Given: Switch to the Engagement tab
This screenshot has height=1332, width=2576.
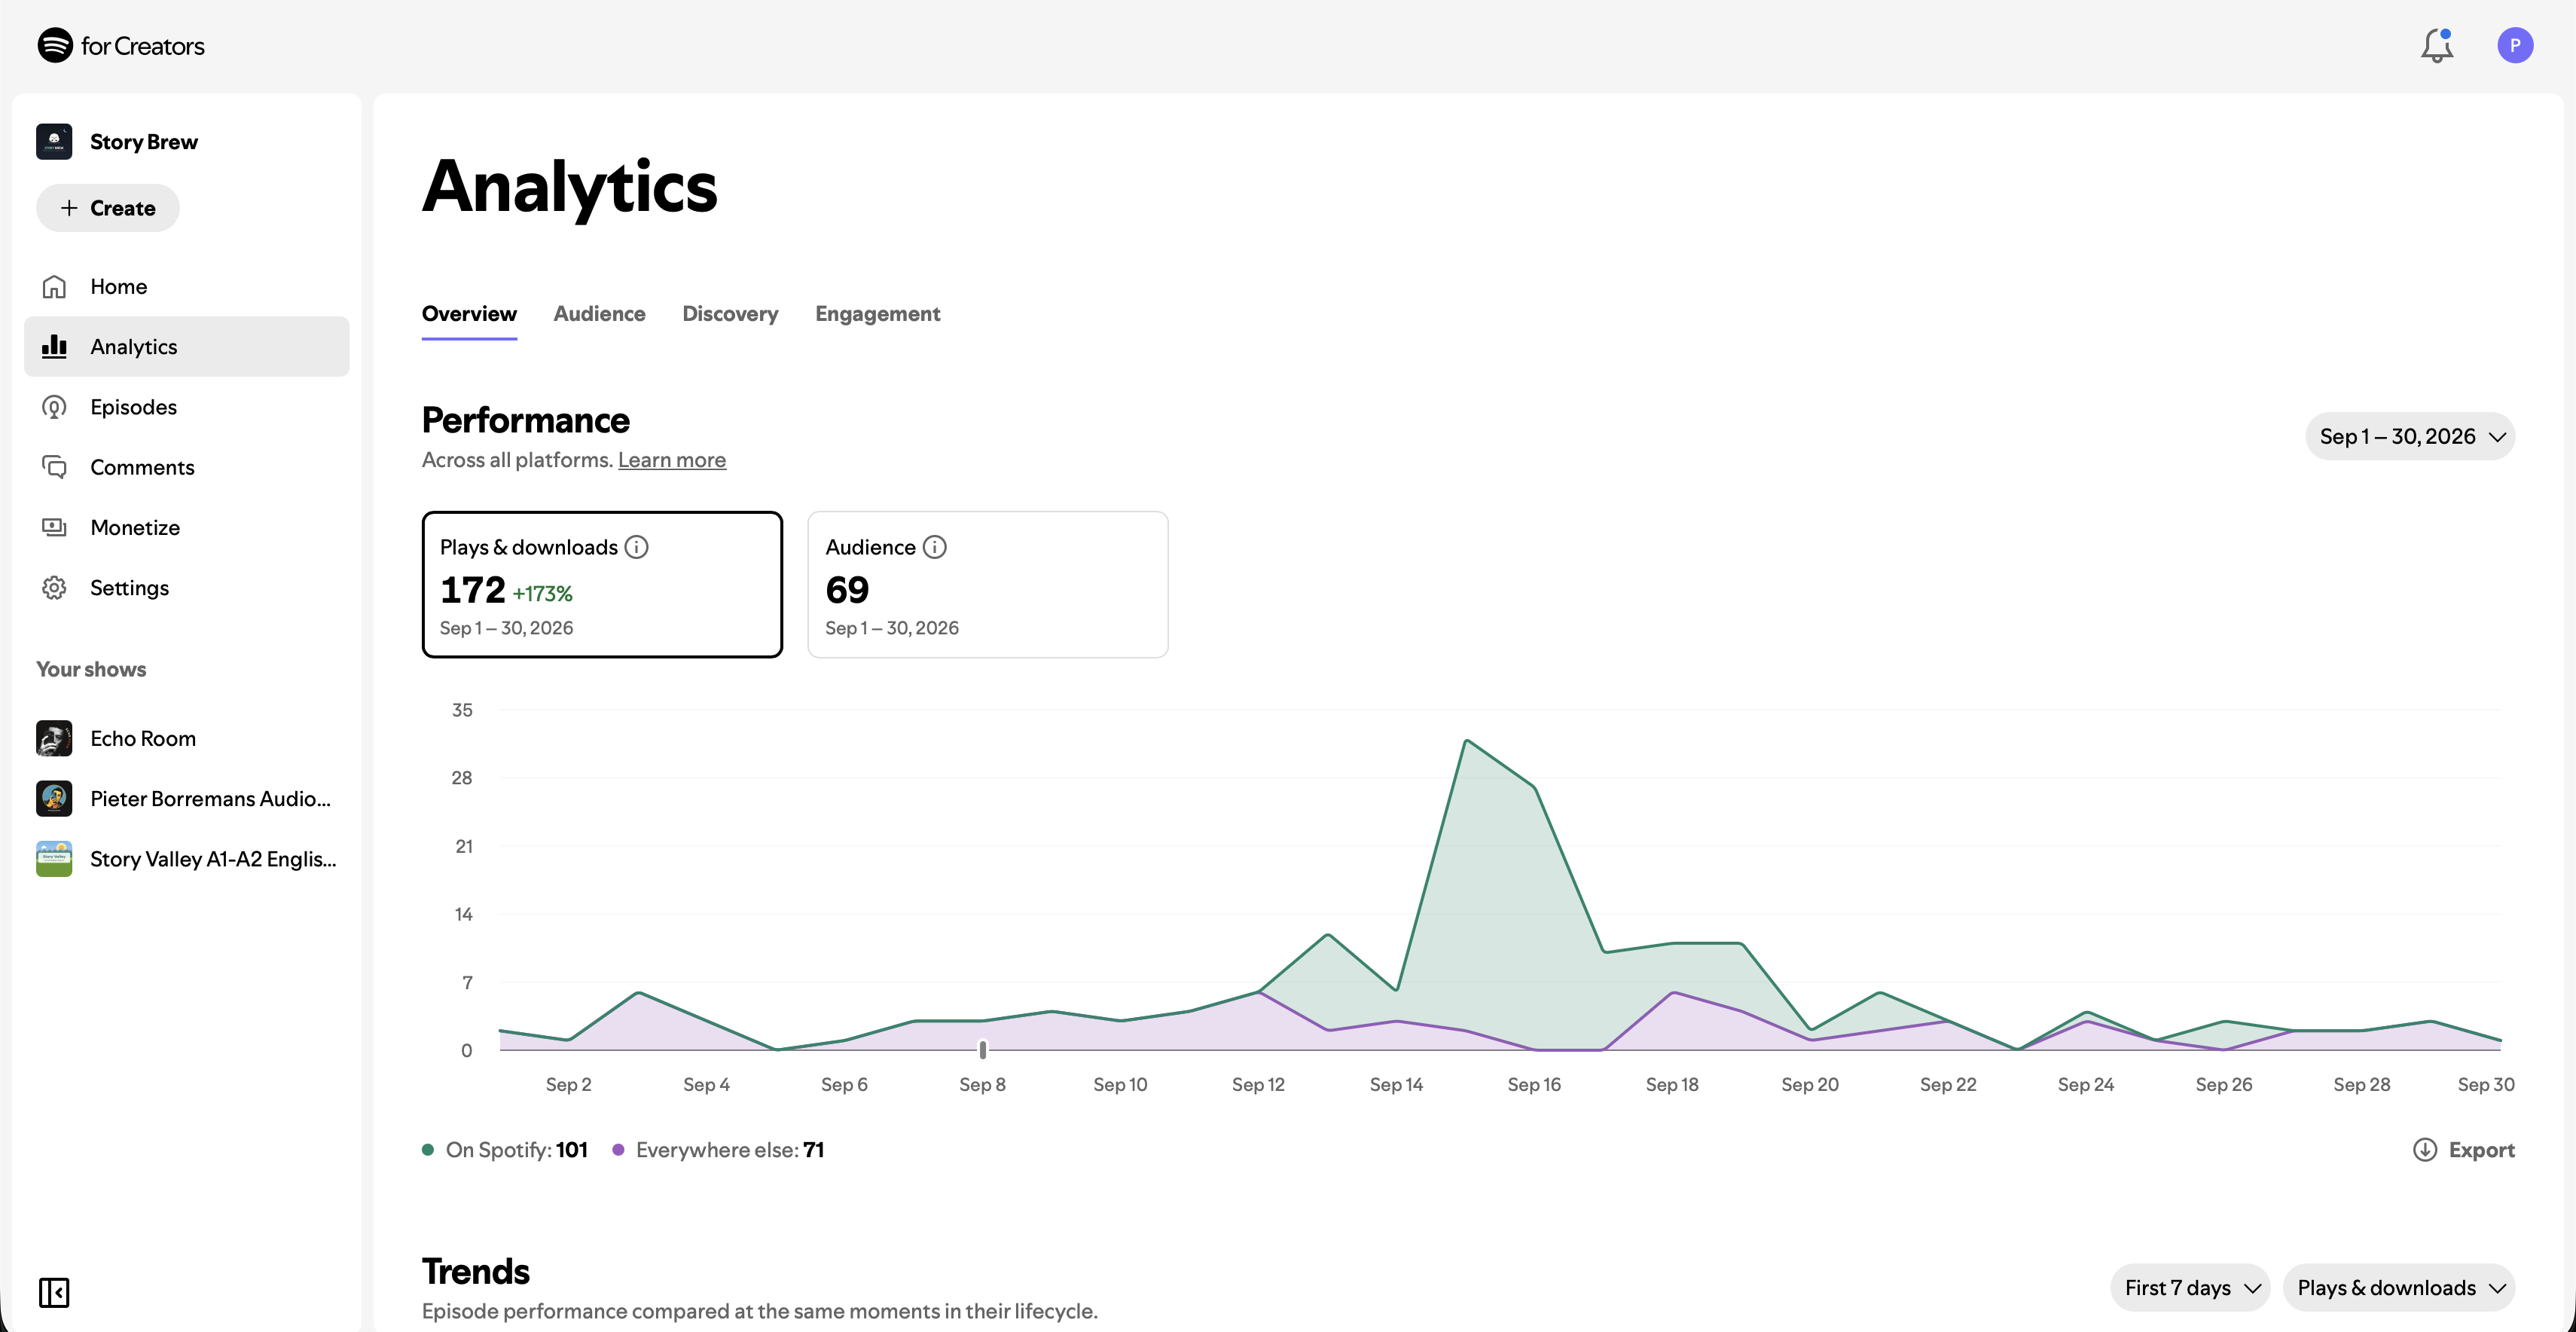Looking at the screenshot, I should [878, 314].
